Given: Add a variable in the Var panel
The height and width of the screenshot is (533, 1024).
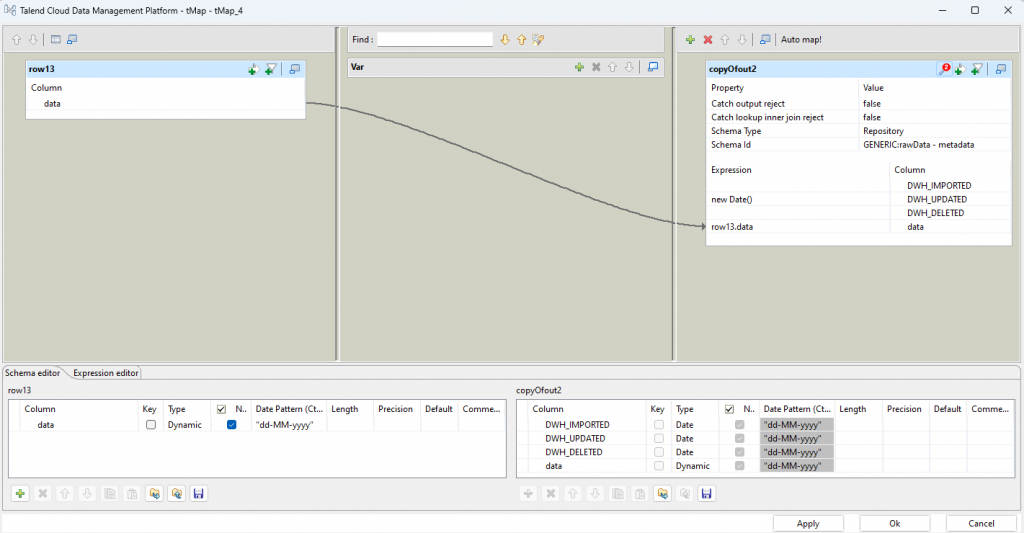Looking at the screenshot, I should coord(579,67).
